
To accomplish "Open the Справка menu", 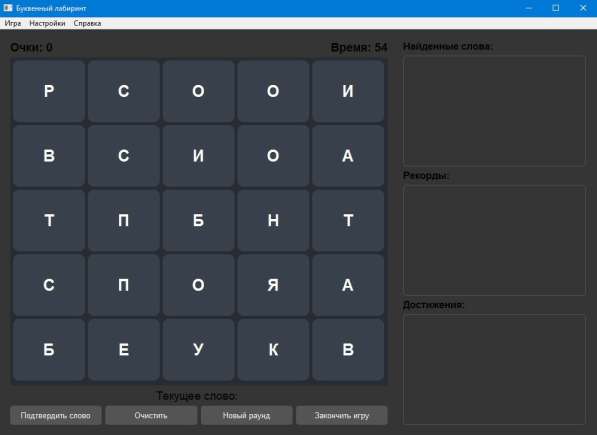I will click(87, 23).
